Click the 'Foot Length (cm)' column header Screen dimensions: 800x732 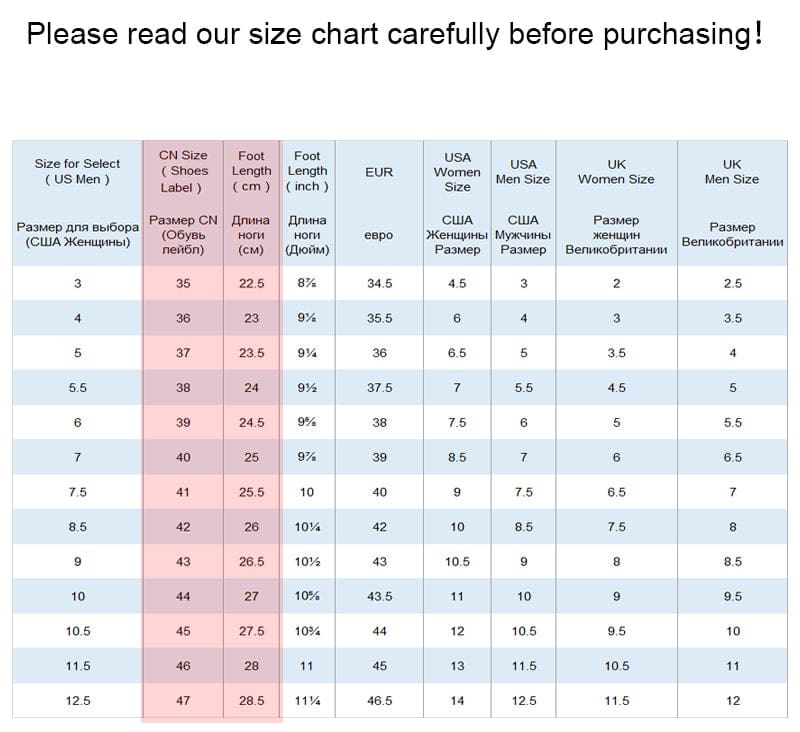pyautogui.click(x=251, y=171)
